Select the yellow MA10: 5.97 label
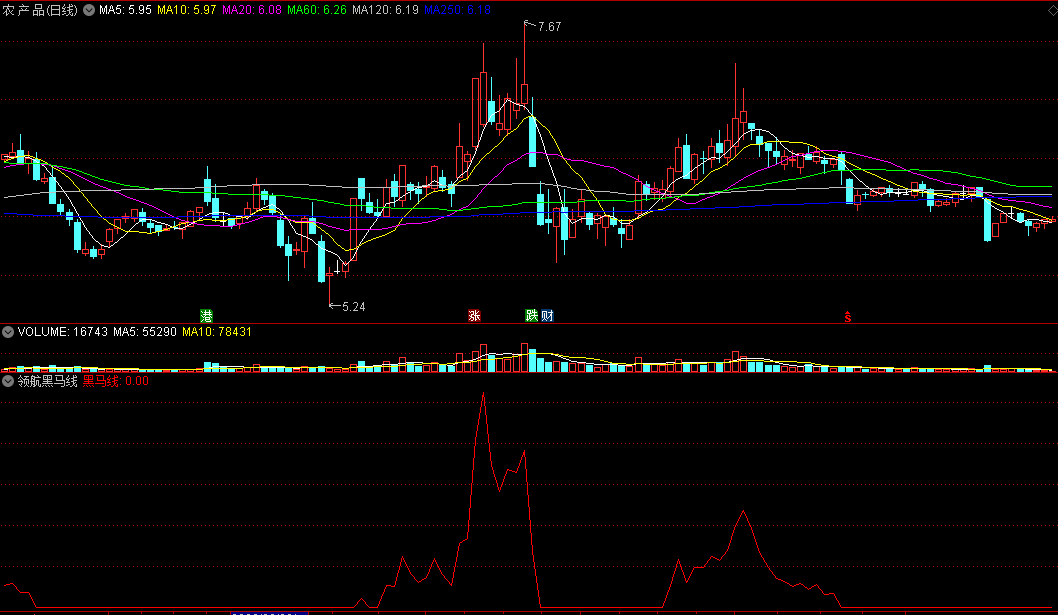This screenshot has height=615, width=1058. coord(187,10)
